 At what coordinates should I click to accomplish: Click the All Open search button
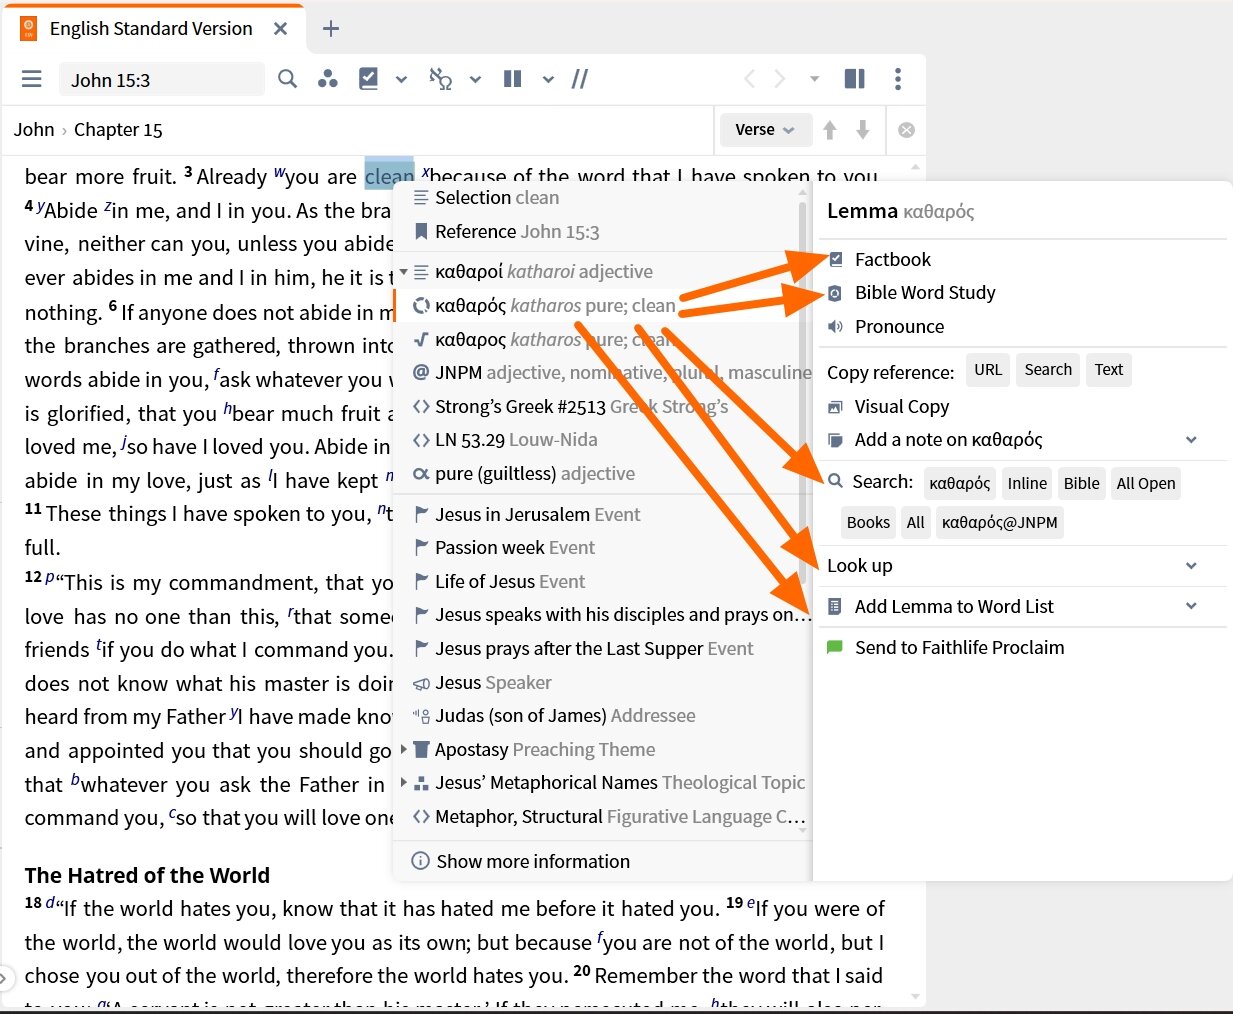[x=1146, y=484]
